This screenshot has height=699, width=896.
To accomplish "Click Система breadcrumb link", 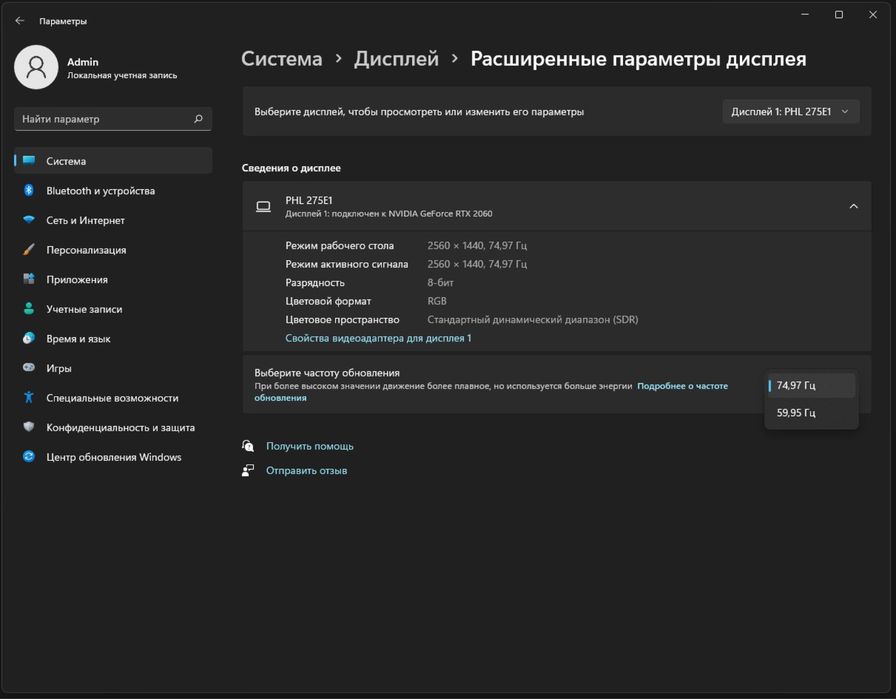I will coord(282,58).
